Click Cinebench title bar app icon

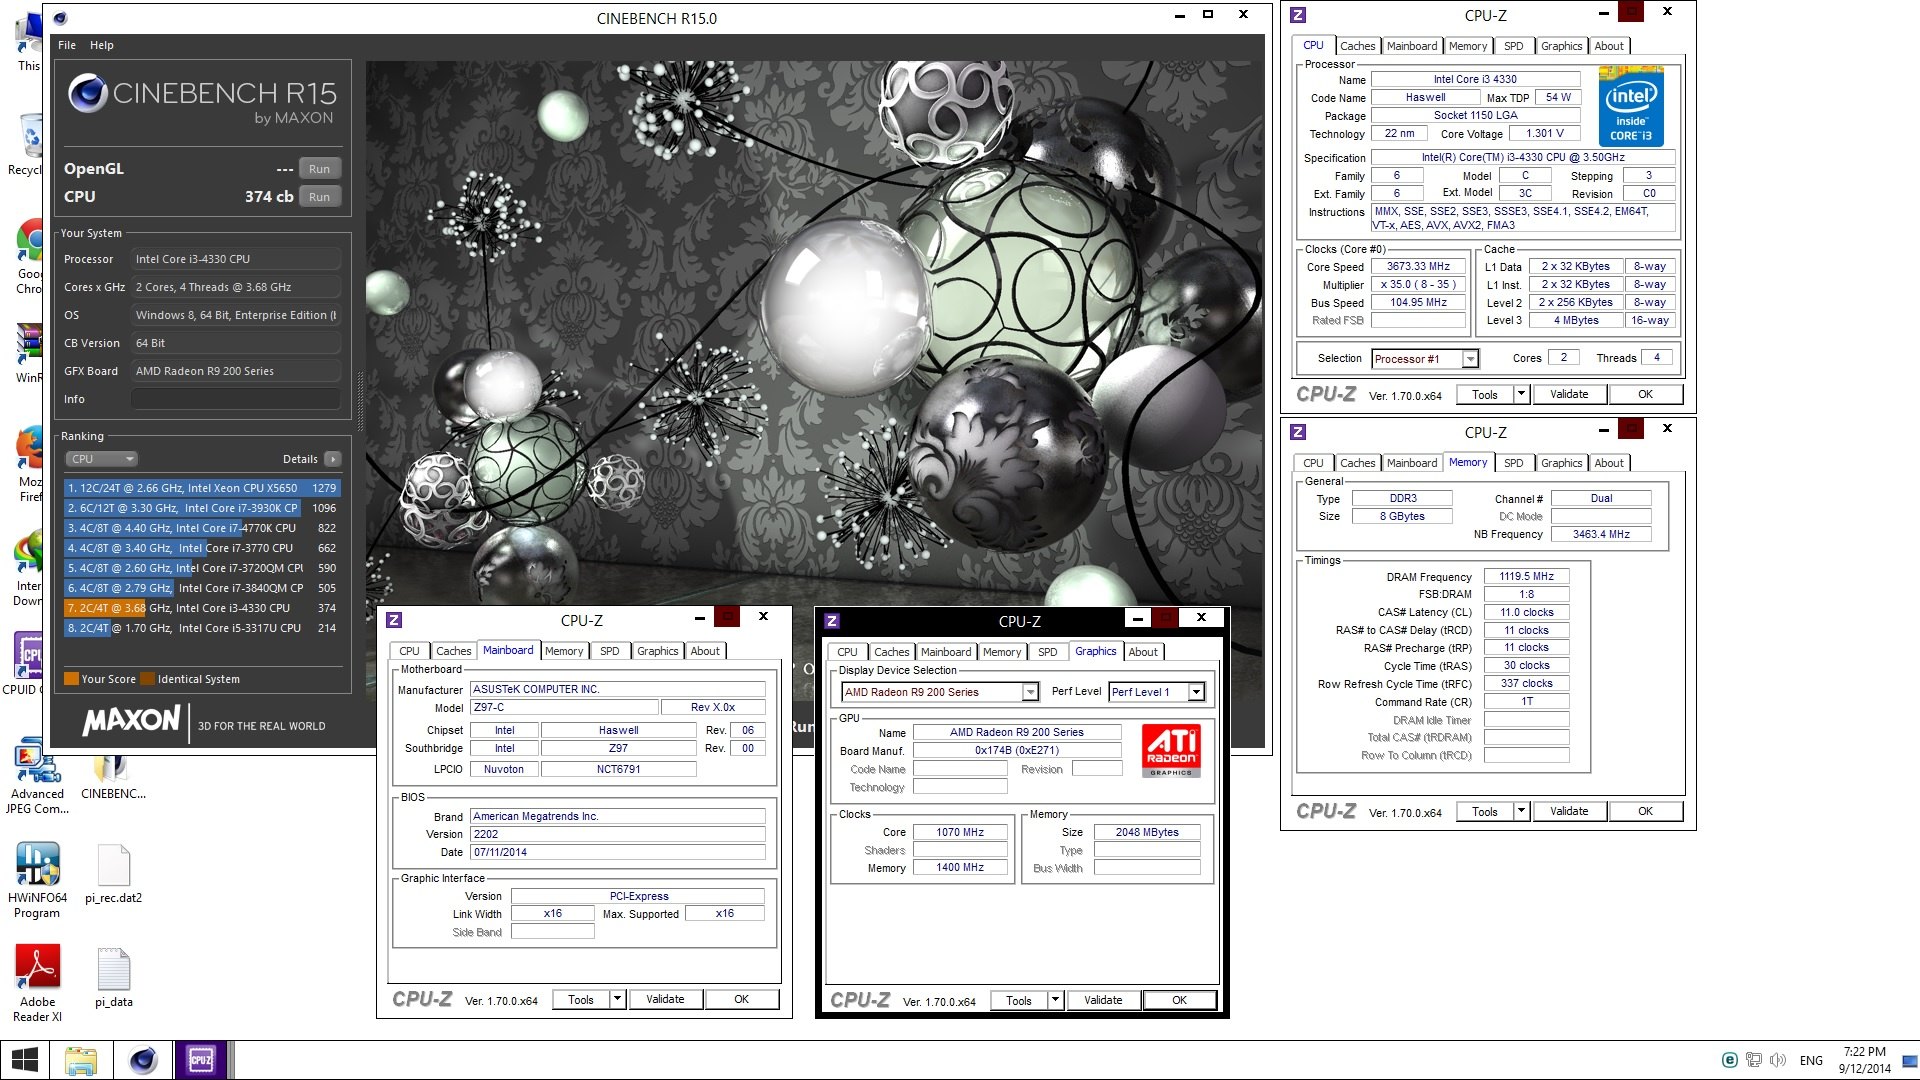coord(61,17)
